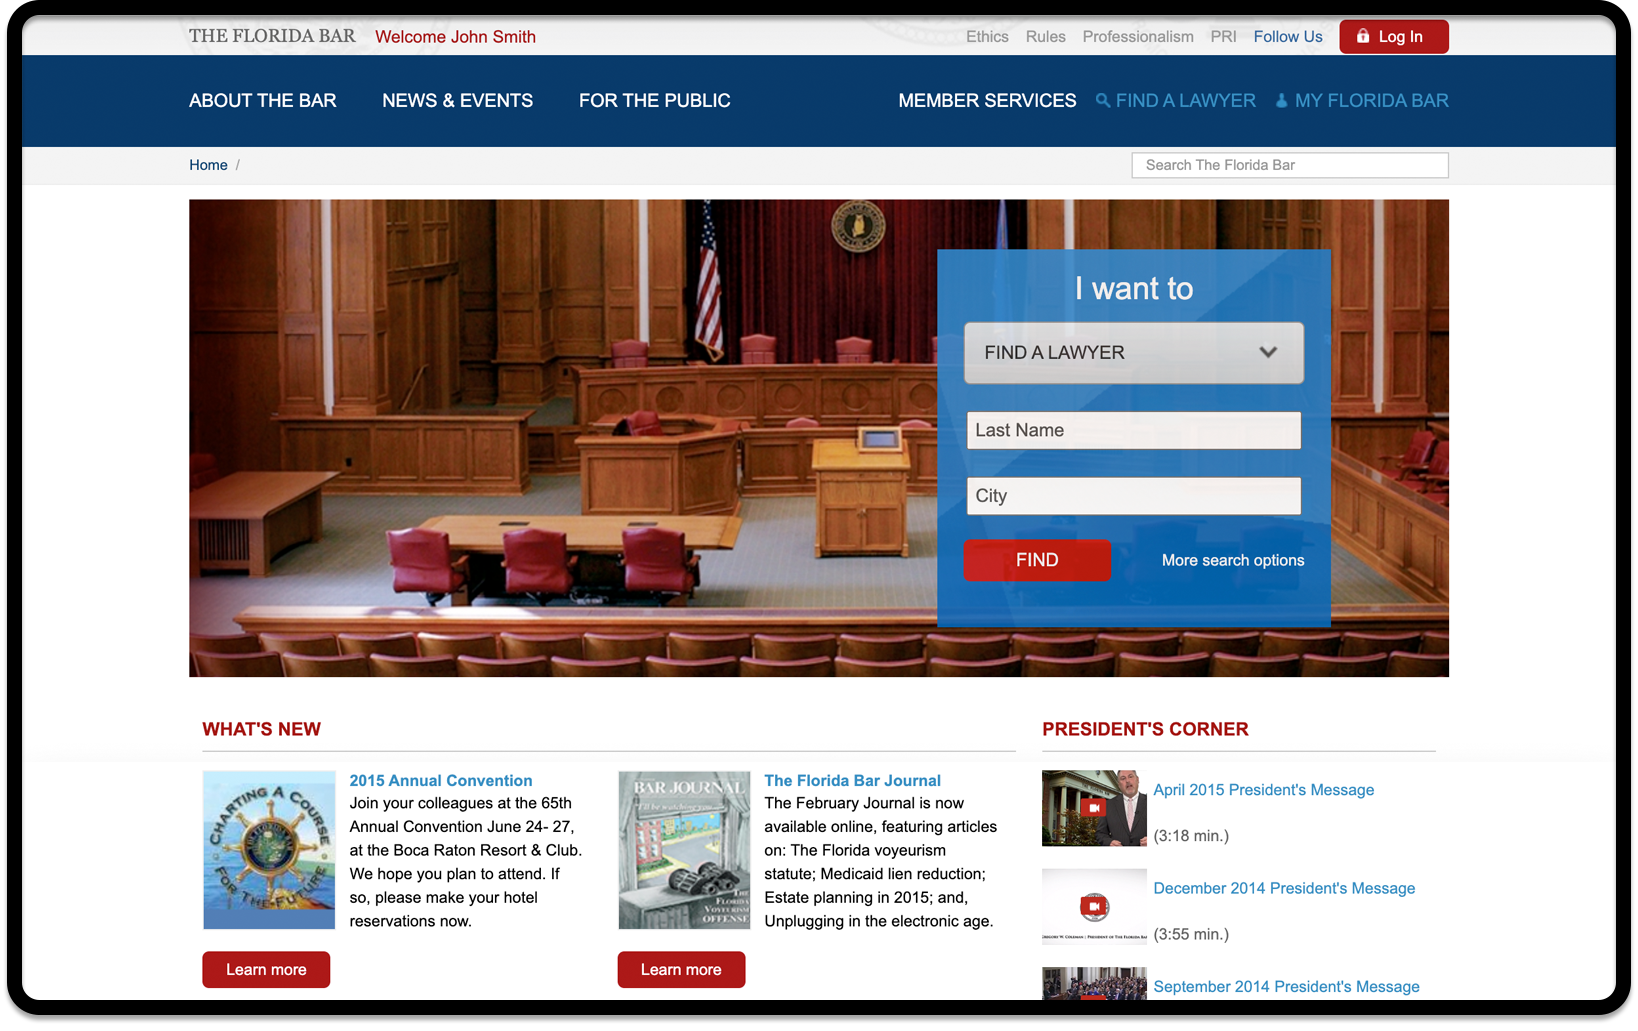Viewport: 1638px width, 1031px height.
Task: Click Learn more under 2015 Annual Convention
Action: pyautogui.click(x=266, y=969)
